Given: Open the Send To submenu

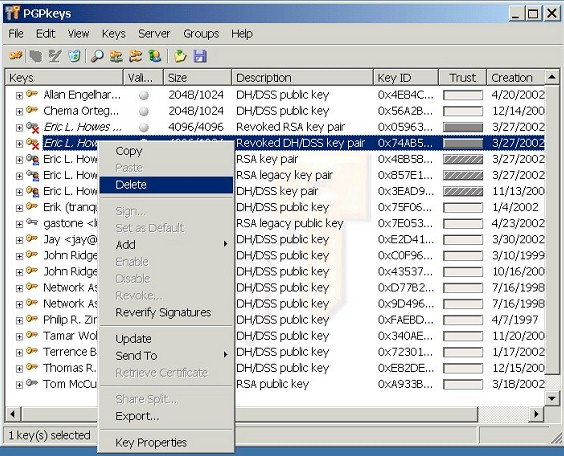Looking at the screenshot, I should coord(166,356).
